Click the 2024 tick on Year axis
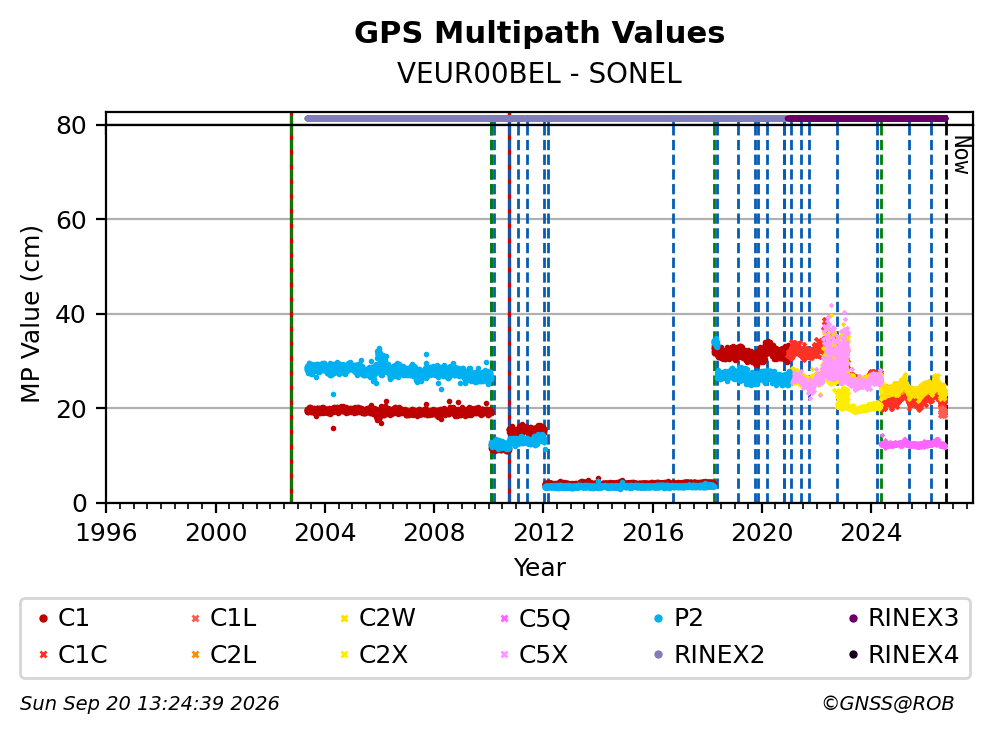992x734 pixels. [x=871, y=533]
